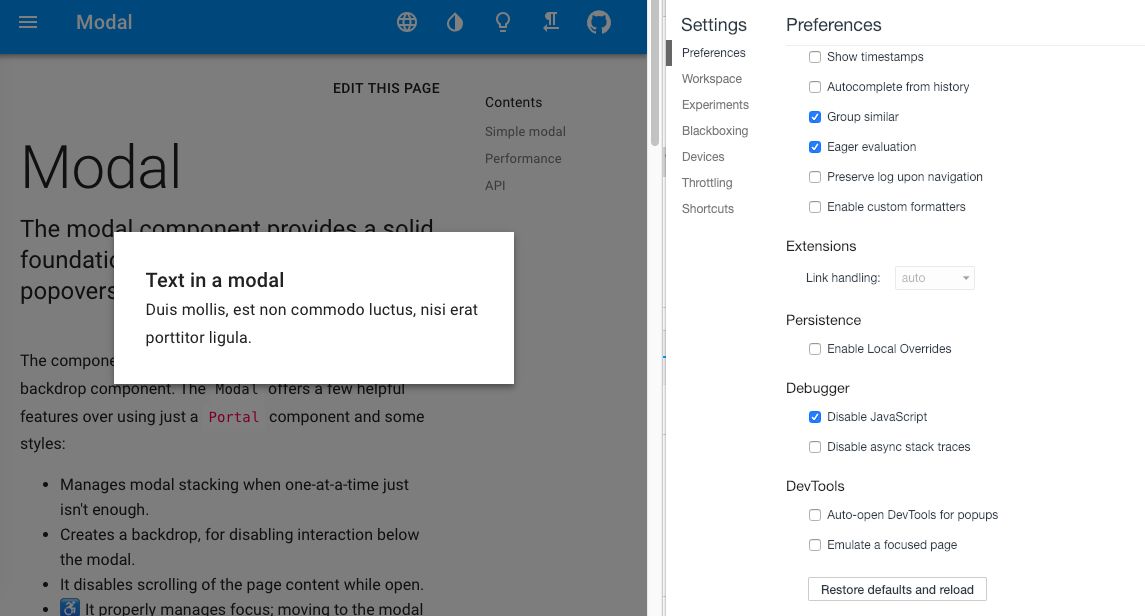Select the Throttling settings tab
The width and height of the screenshot is (1145, 616).
coord(707,182)
